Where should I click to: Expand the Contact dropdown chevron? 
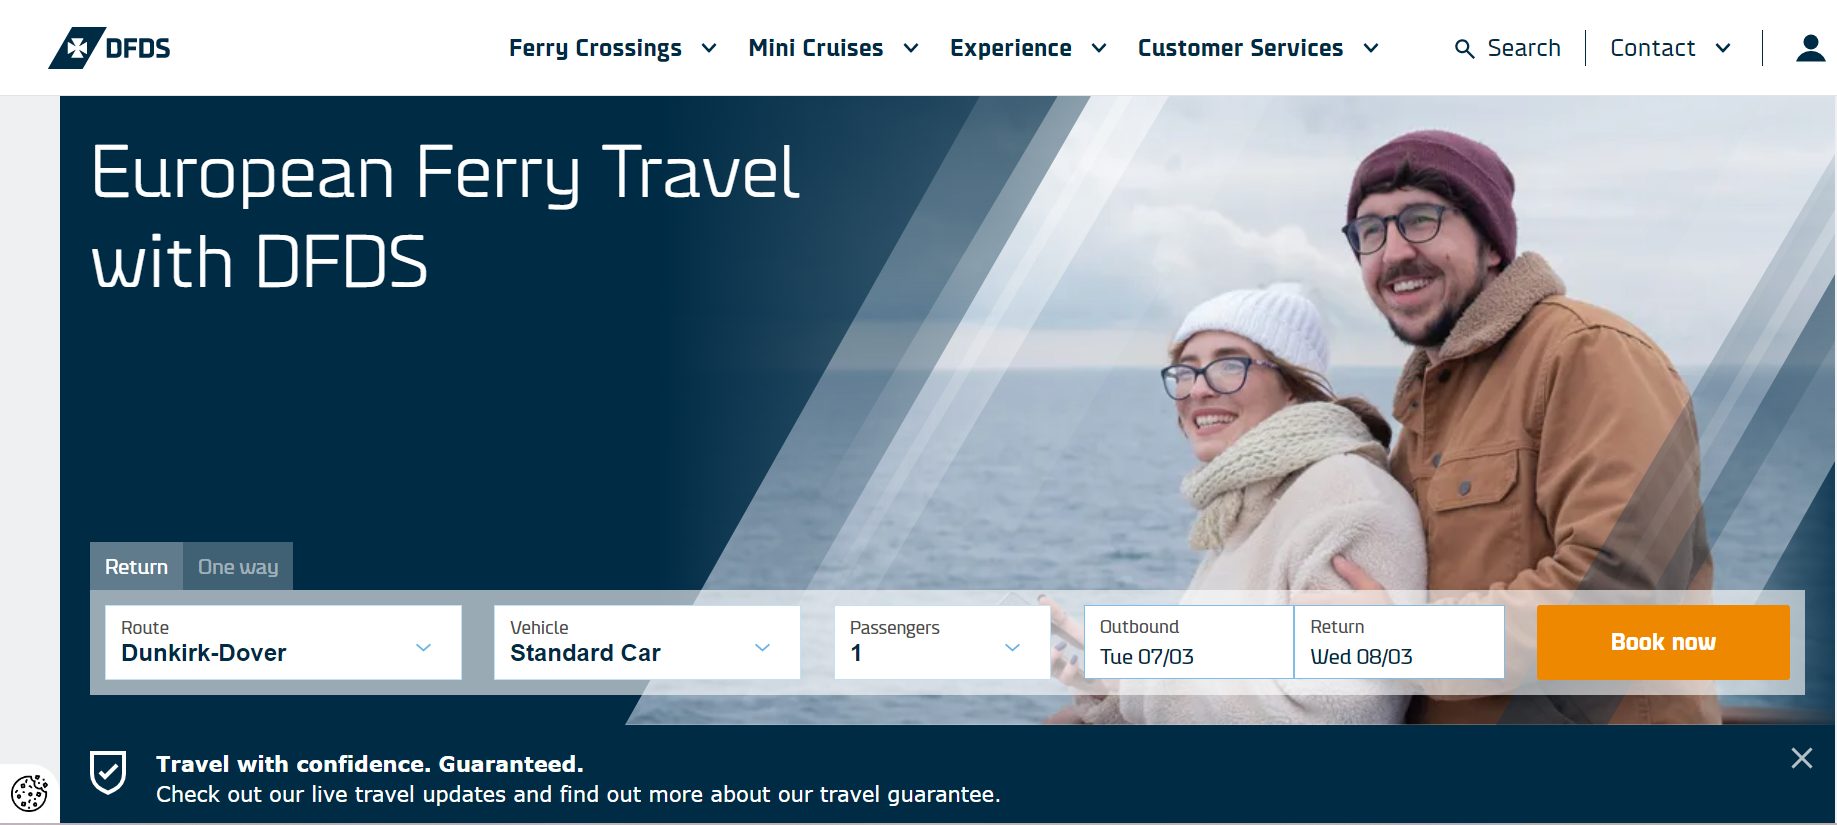click(1723, 48)
